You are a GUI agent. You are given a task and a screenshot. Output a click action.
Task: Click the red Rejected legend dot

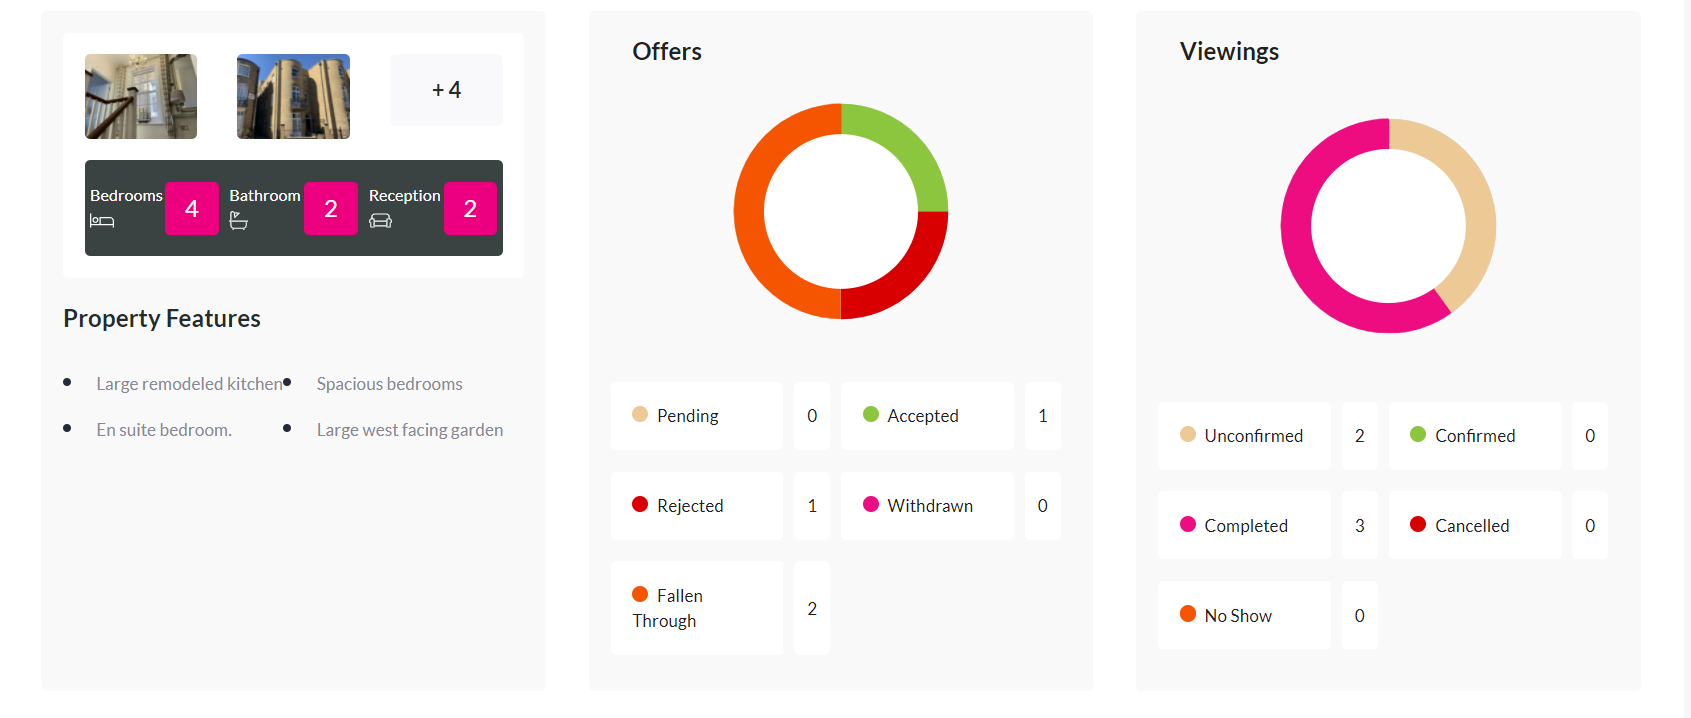pos(640,504)
